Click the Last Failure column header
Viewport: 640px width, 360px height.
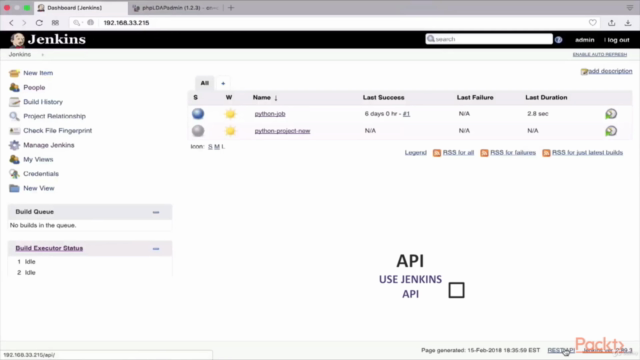pos(475,98)
